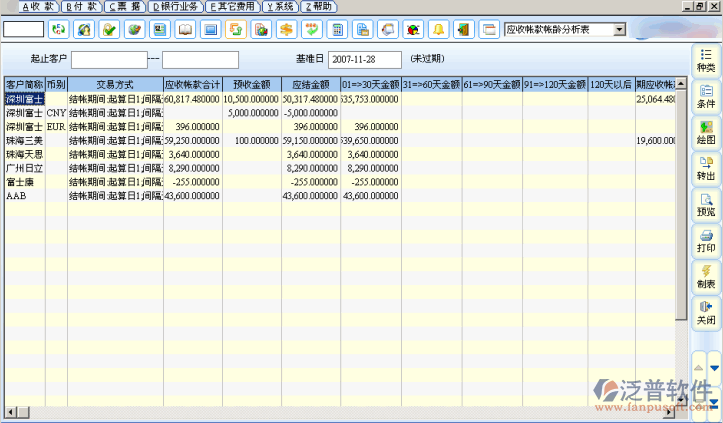This screenshot has width=723, height=423.
Task: Click the 基准日 date field
Action: pos(364,60)
